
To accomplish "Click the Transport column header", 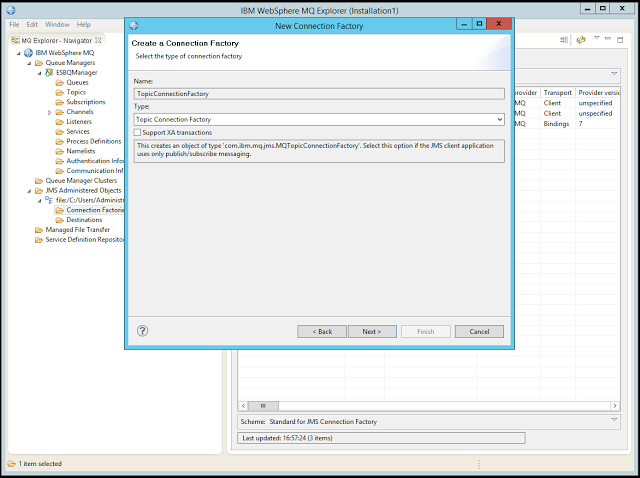I will pos(558,93).
